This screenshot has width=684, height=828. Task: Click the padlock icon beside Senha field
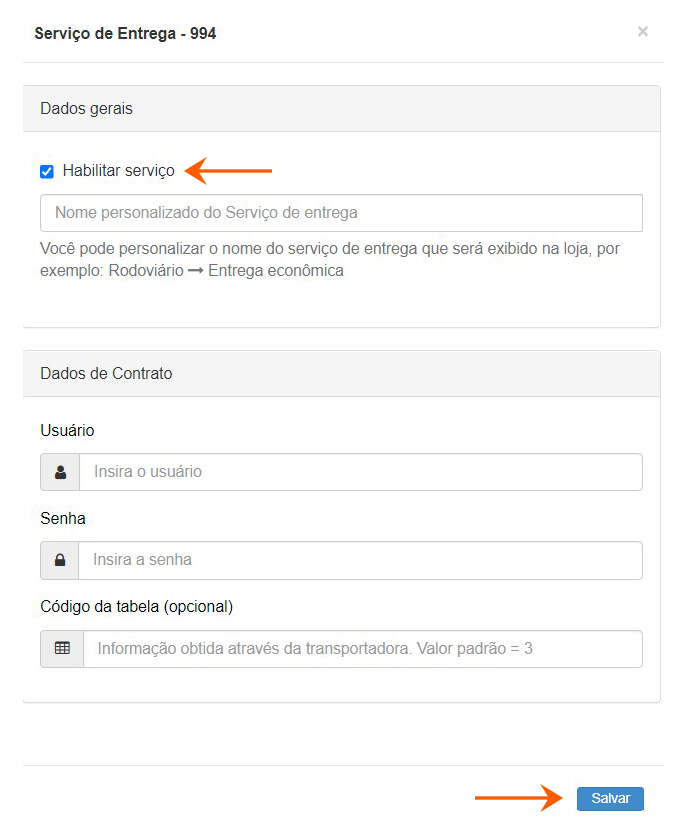click(x=60, y=560)
